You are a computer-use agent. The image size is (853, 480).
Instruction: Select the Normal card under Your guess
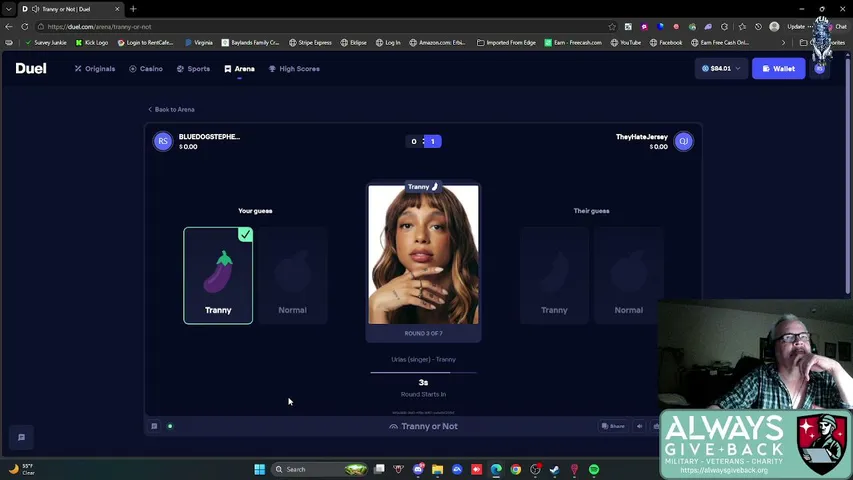pyautogui.click(x=293, y=275)
